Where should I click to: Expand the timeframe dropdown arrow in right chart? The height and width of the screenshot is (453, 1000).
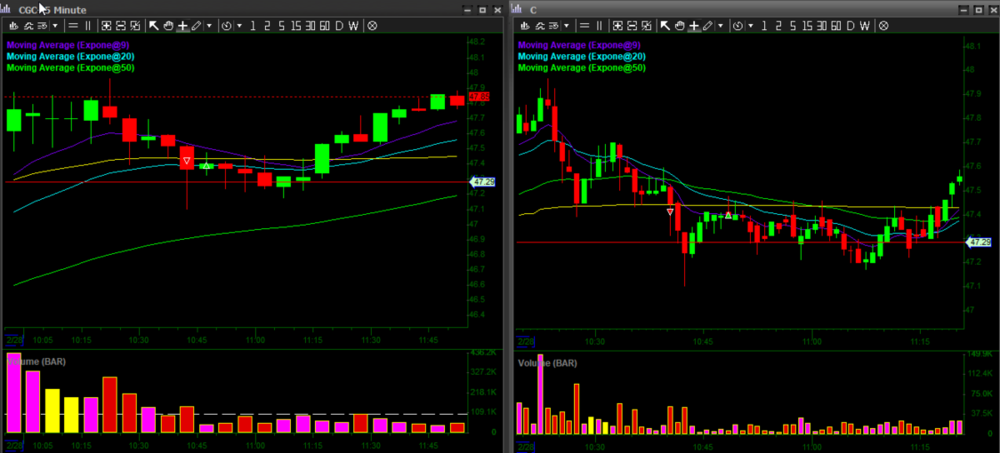749,25
